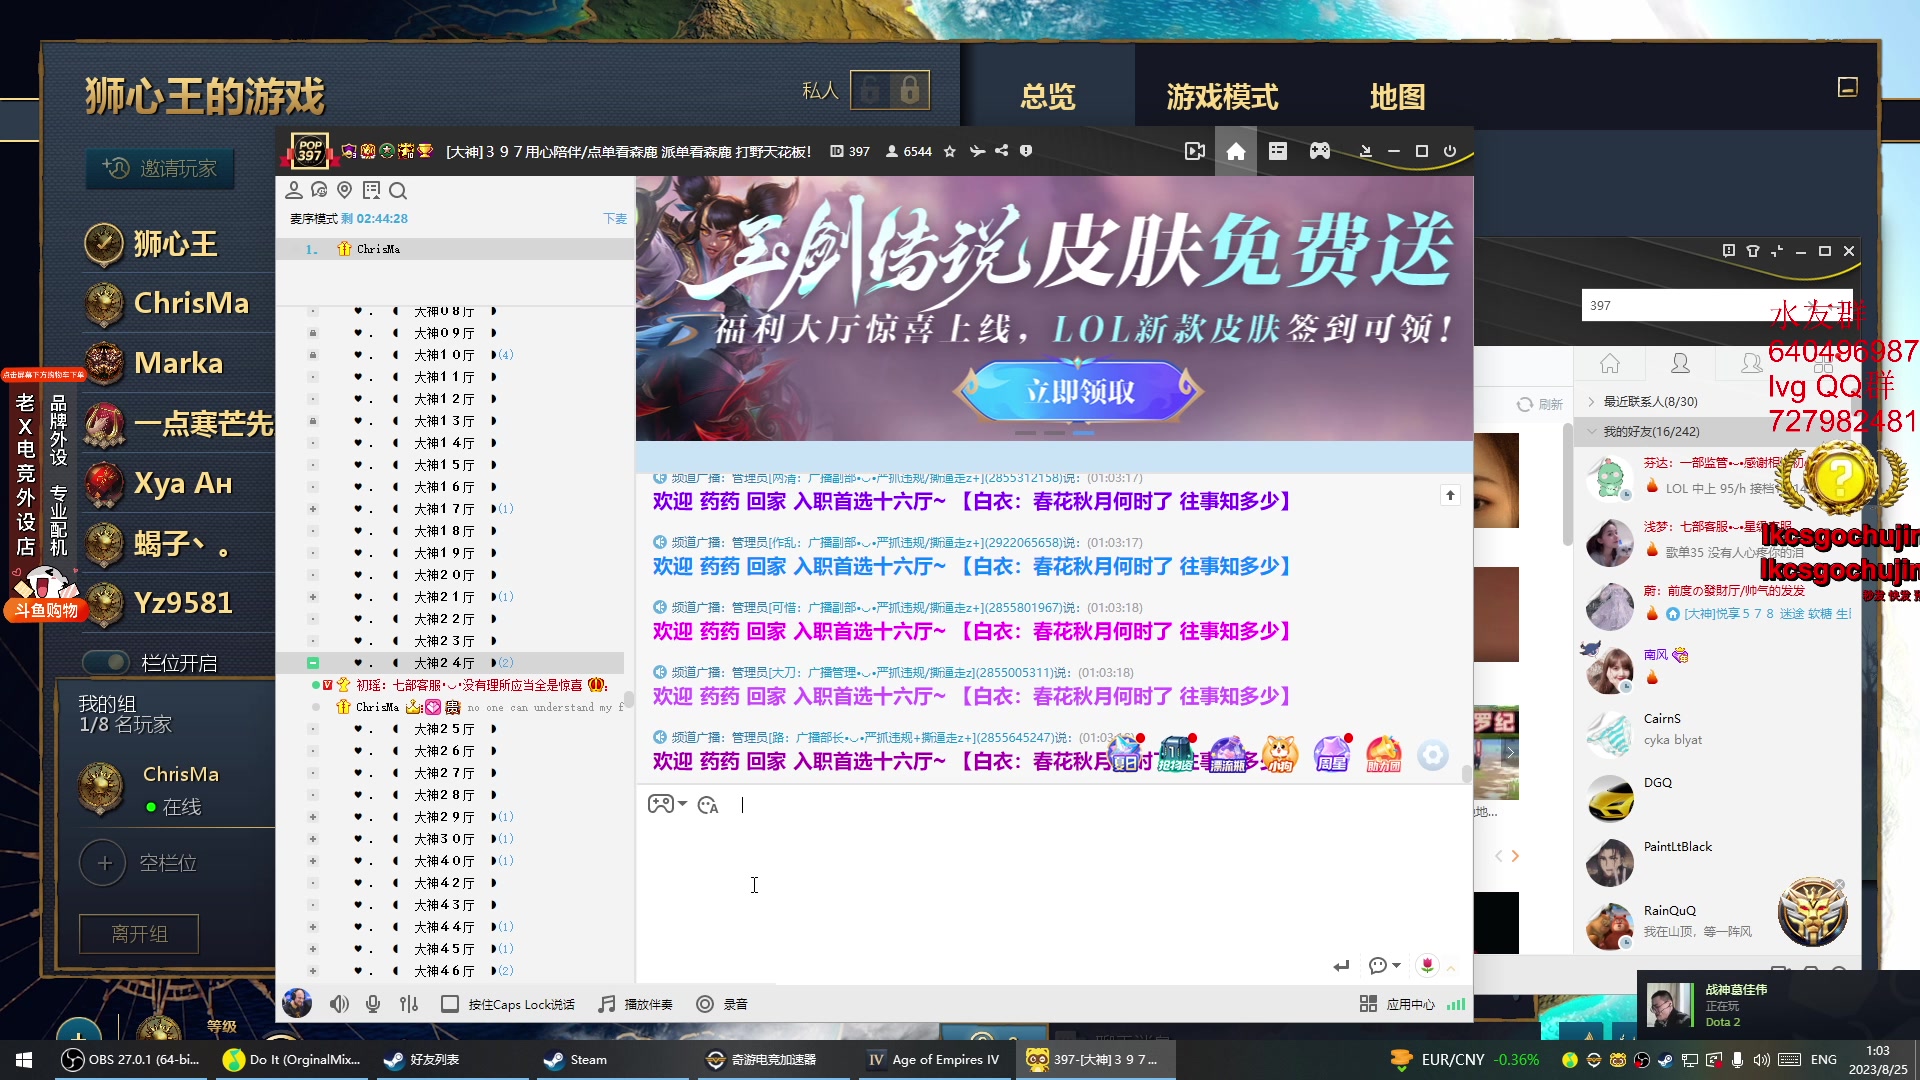Click the emoji font icon in chat input
Image resolution: width=1920 pixels, height=1080 pixels.
pos(708,805)
